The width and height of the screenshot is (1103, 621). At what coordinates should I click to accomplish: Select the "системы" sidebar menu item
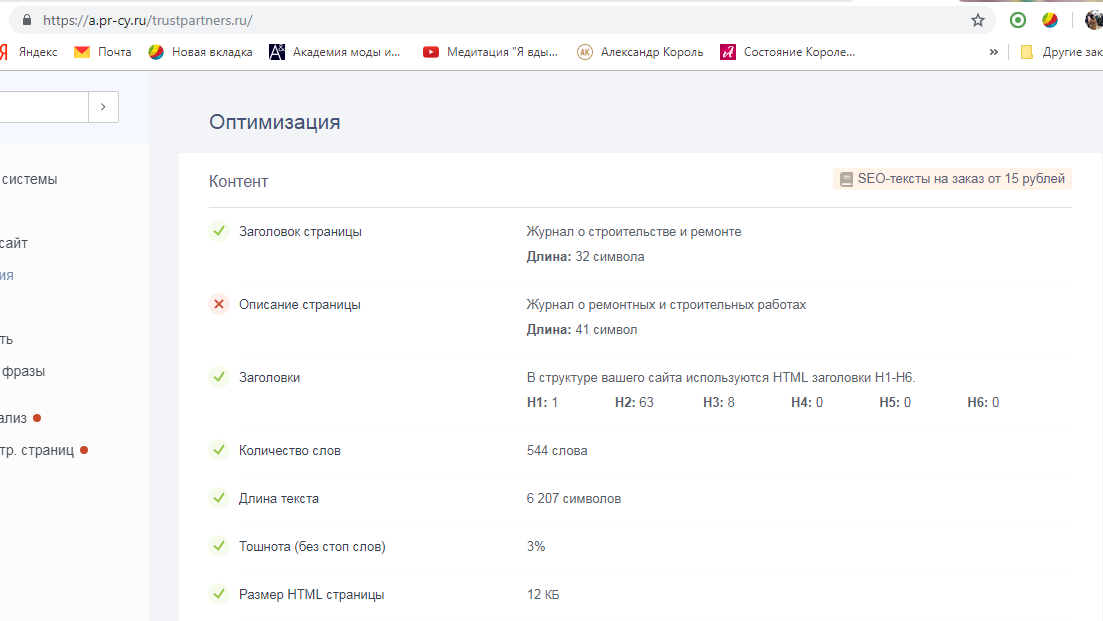[29, 179]
